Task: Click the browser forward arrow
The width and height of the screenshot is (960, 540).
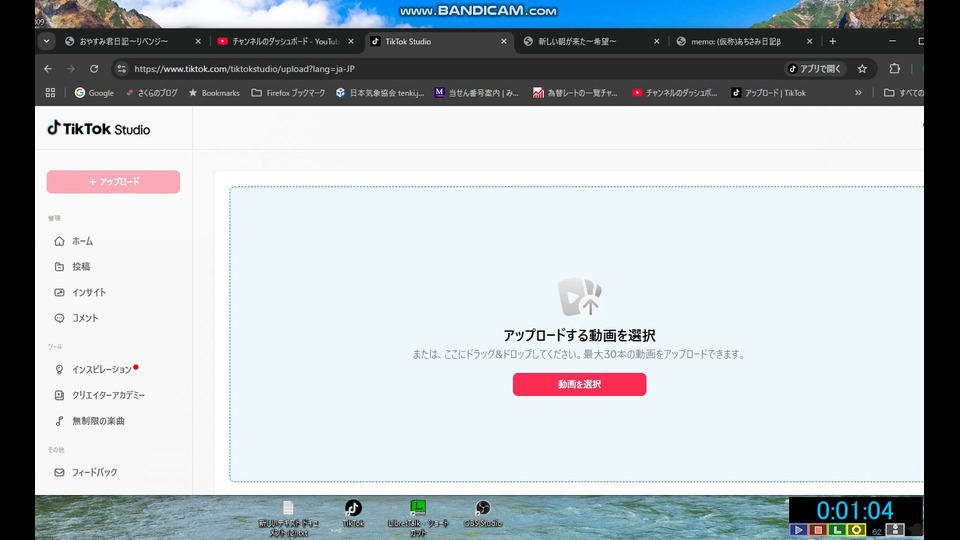Action: pos(71,69)
